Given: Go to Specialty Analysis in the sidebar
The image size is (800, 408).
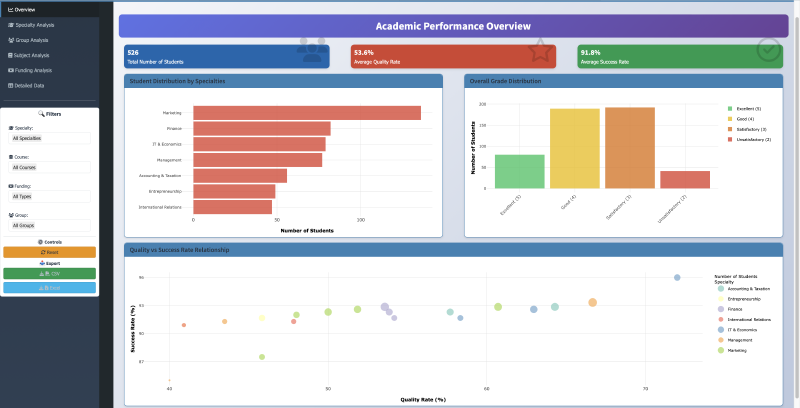Looking at the screenshot, I should coord(49,25).
